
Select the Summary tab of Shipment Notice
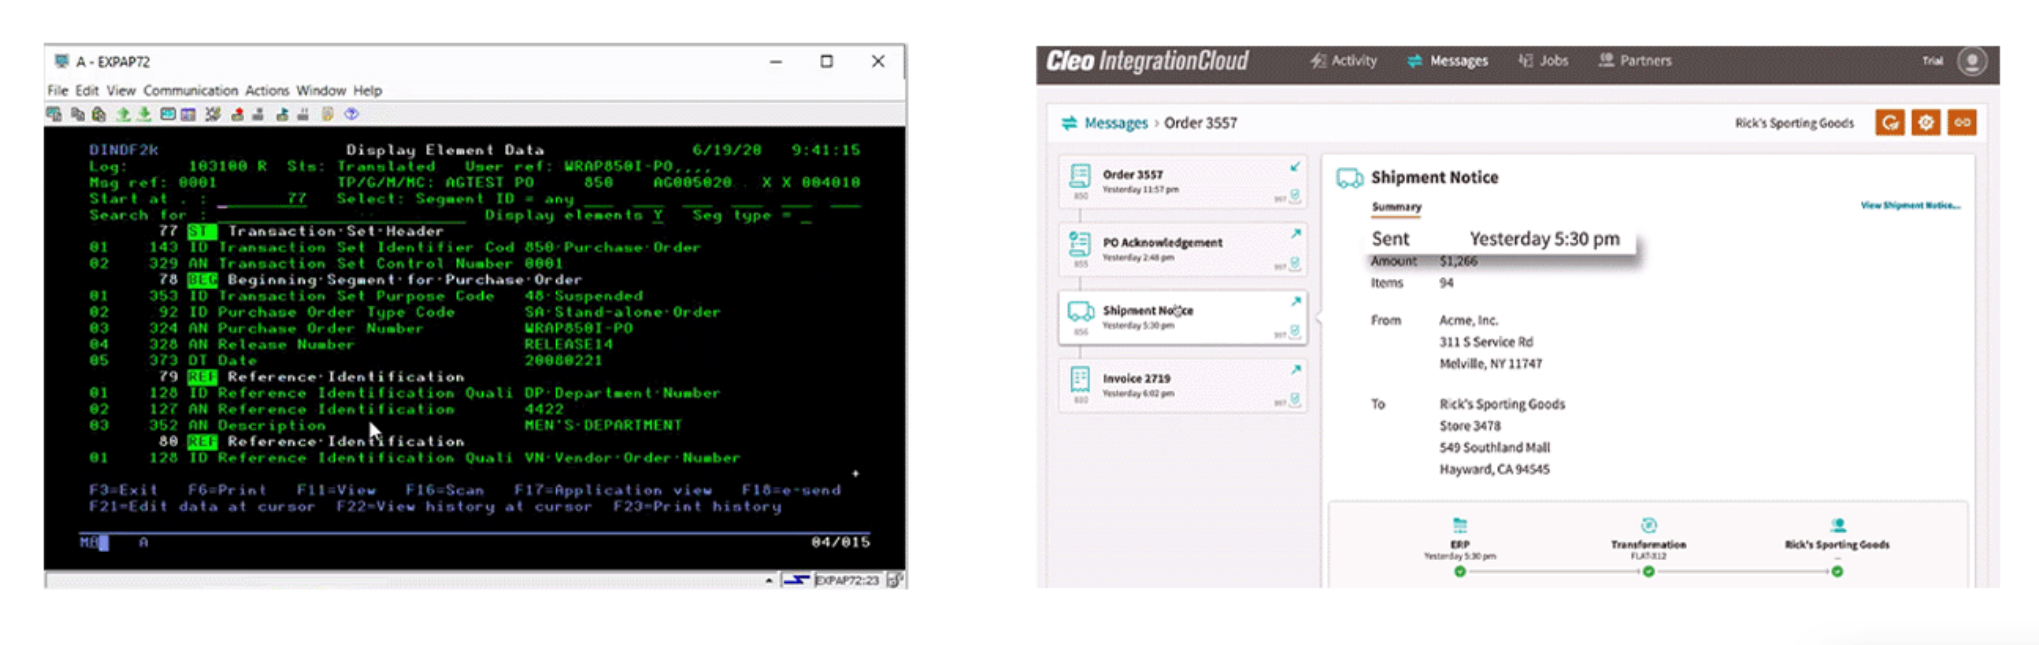[1396, 207]
